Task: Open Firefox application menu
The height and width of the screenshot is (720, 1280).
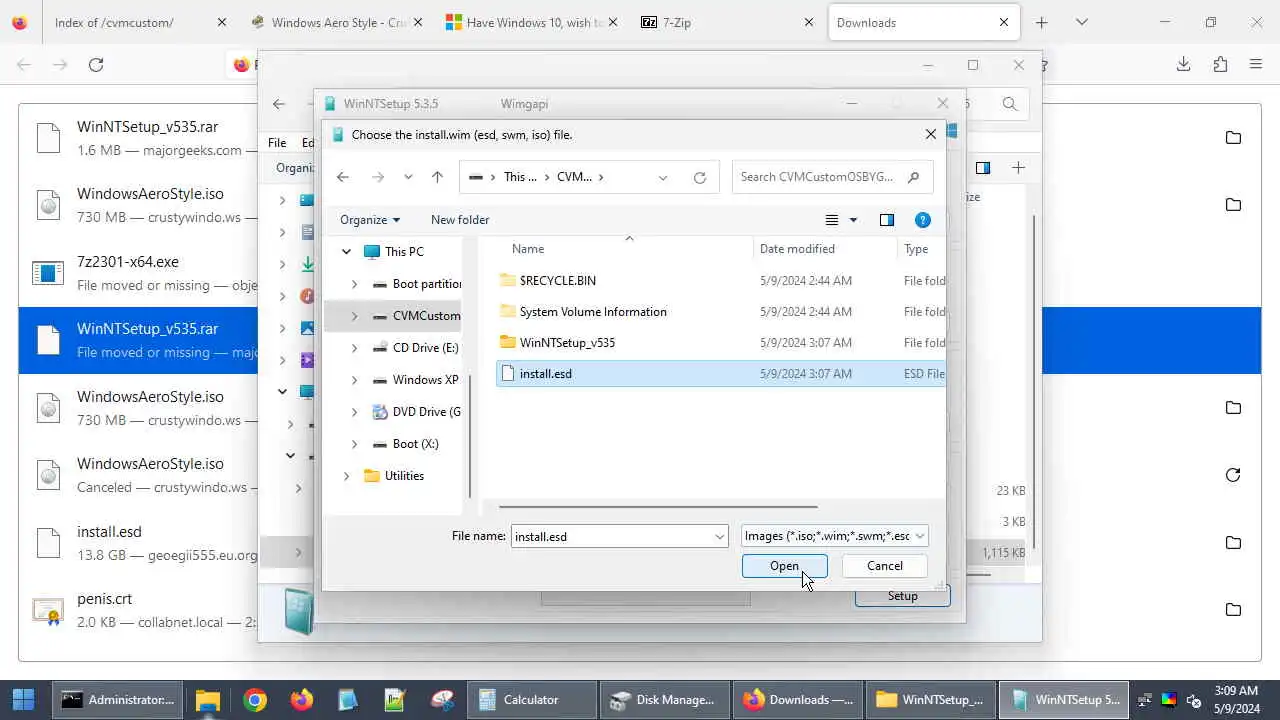Action: coord(1256,65)
